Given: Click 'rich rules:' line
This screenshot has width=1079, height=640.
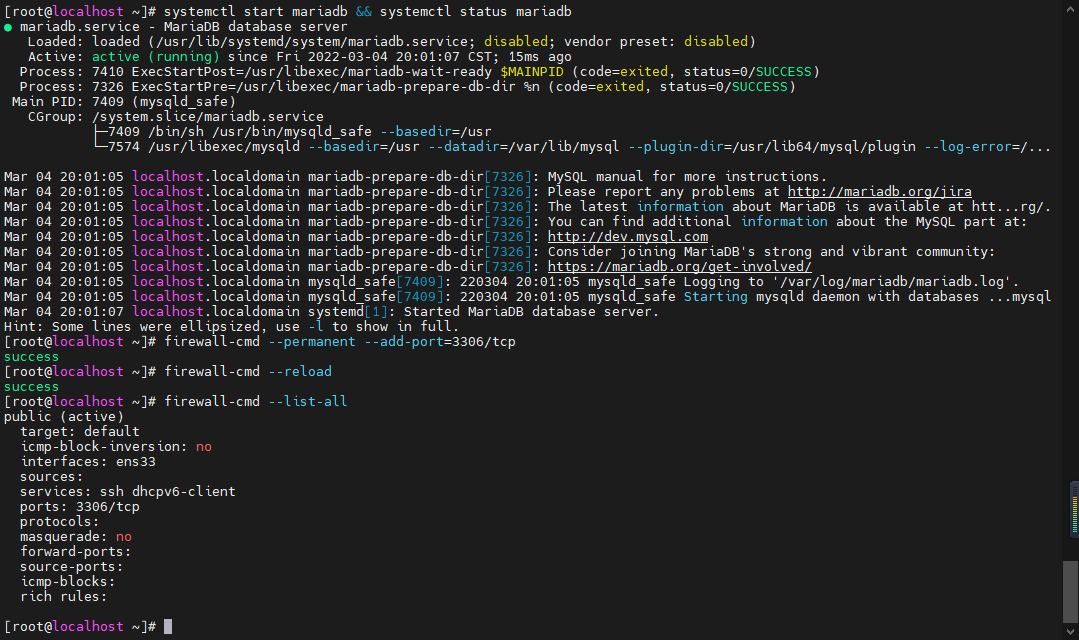Looking at the screenshot, I should tap(64, 597).
